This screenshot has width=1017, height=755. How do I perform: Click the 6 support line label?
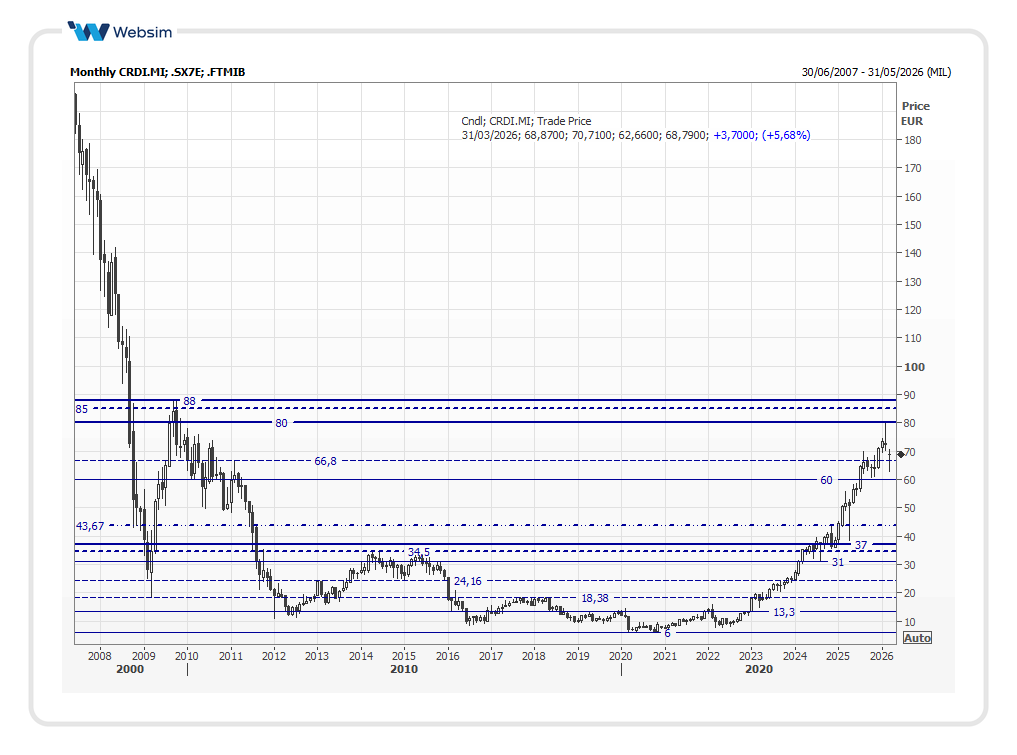pos(667,633)
